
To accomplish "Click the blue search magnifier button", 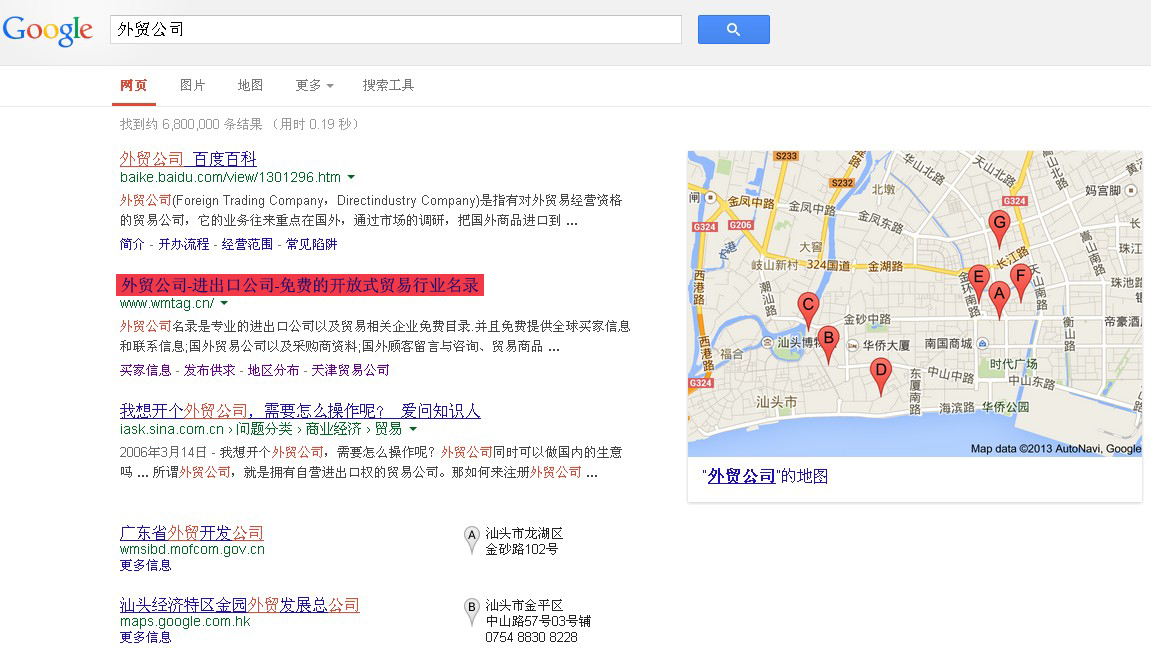I will [733, 30].
